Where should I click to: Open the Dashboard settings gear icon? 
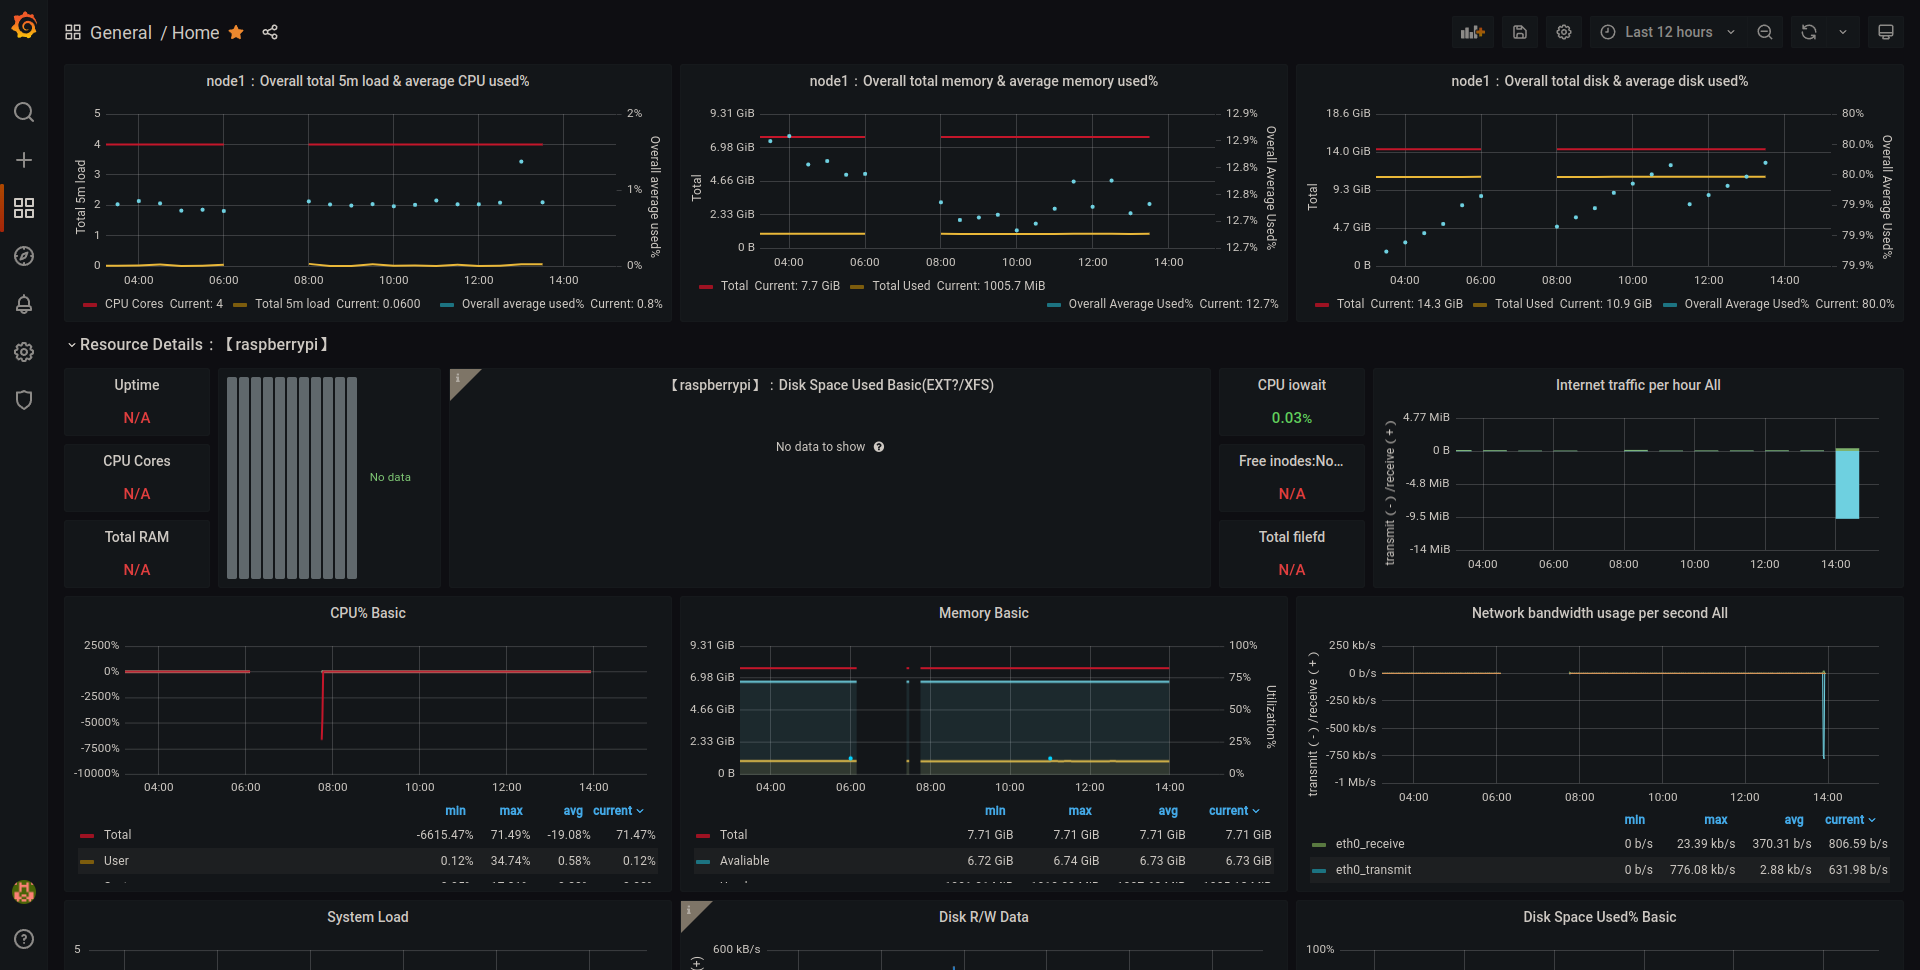point(1564,32)
